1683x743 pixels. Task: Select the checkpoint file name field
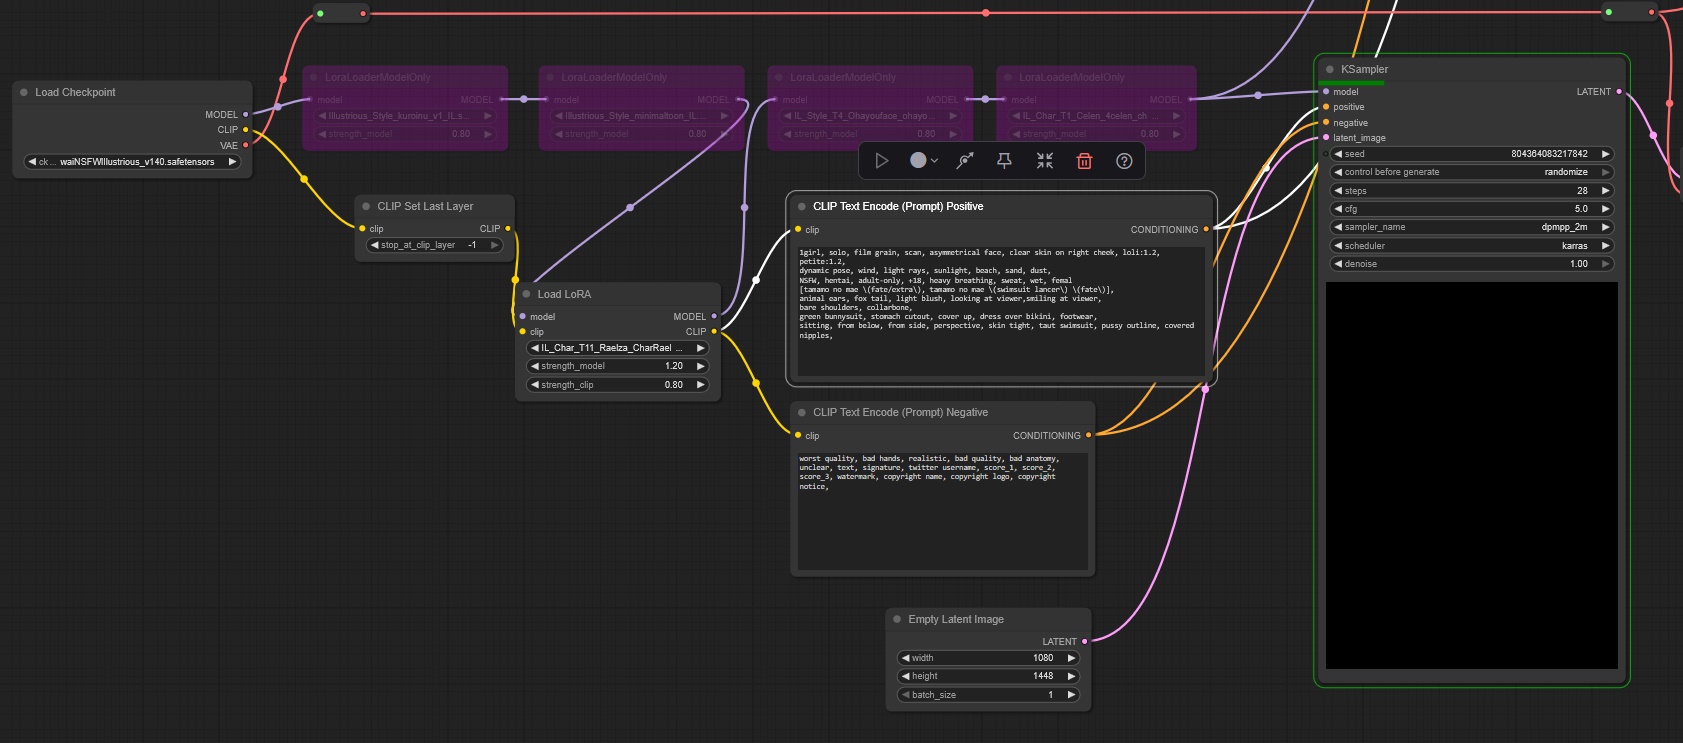tap(135, 162)
